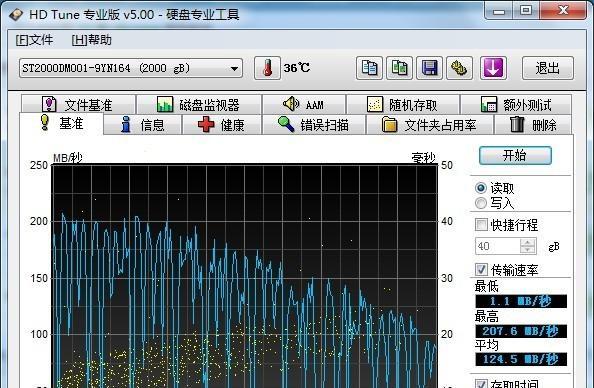Image resolution: width=594 pixels, height=388 pixels.
Task: Open the File (文件) menu
Action: [34, 40]
